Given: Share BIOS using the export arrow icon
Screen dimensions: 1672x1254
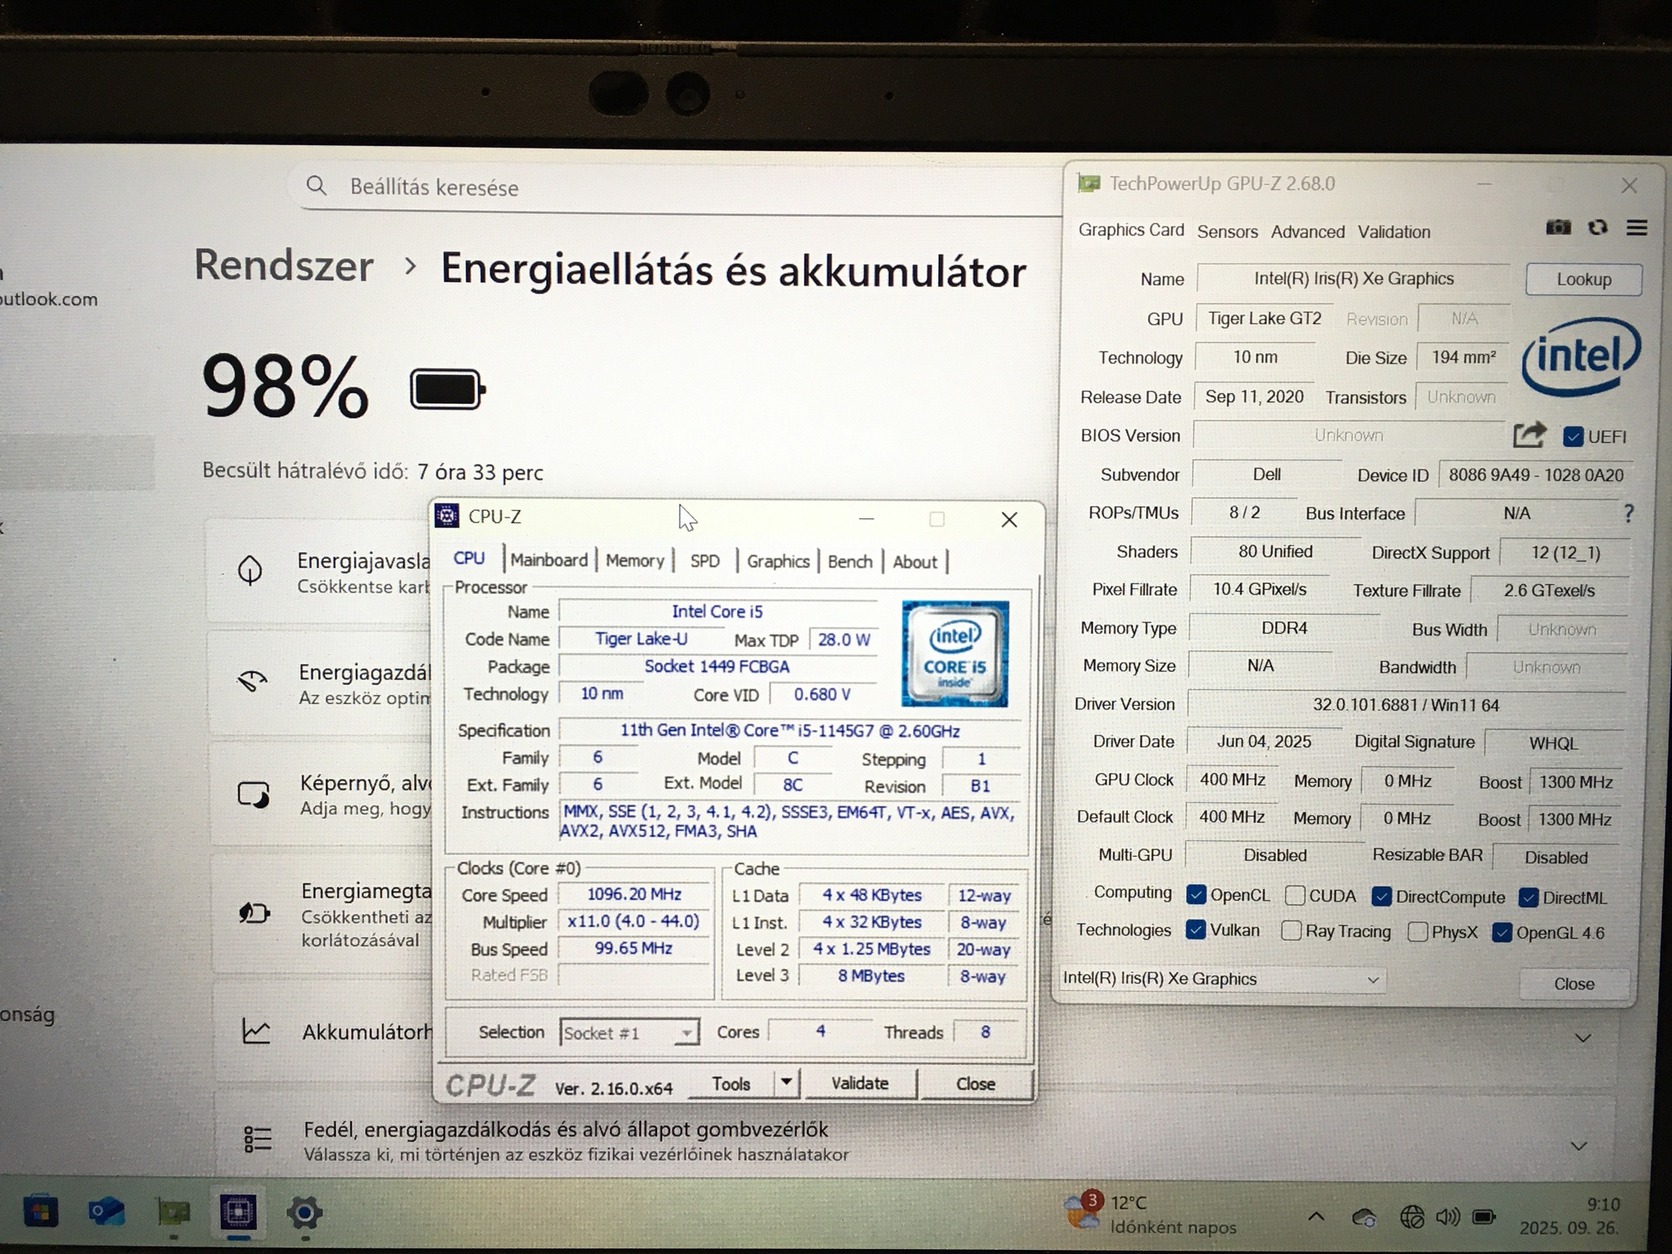Looking at the screenshot, I should coord(1529,435).
